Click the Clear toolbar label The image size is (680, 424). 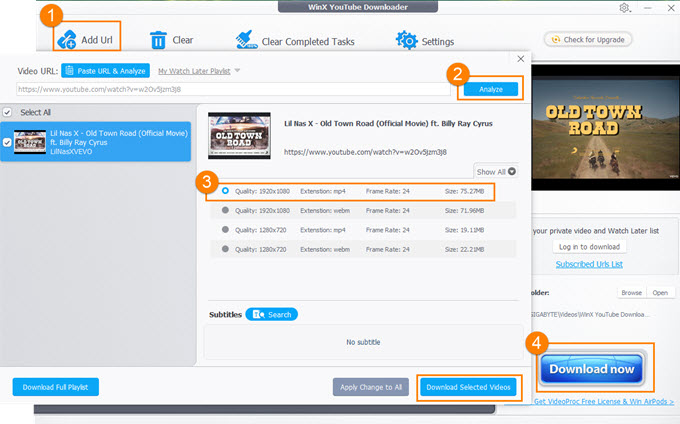pos(183,40)
